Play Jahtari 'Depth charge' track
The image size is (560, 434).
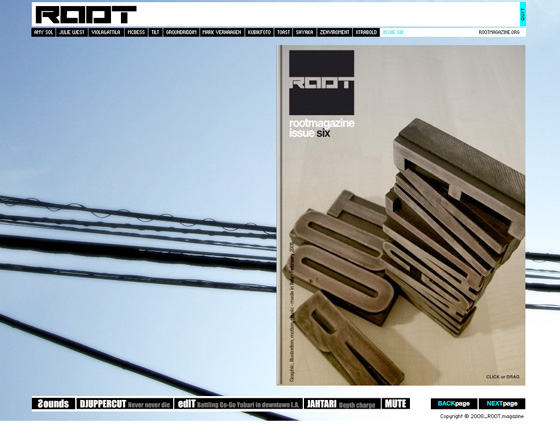click(342, 404)
